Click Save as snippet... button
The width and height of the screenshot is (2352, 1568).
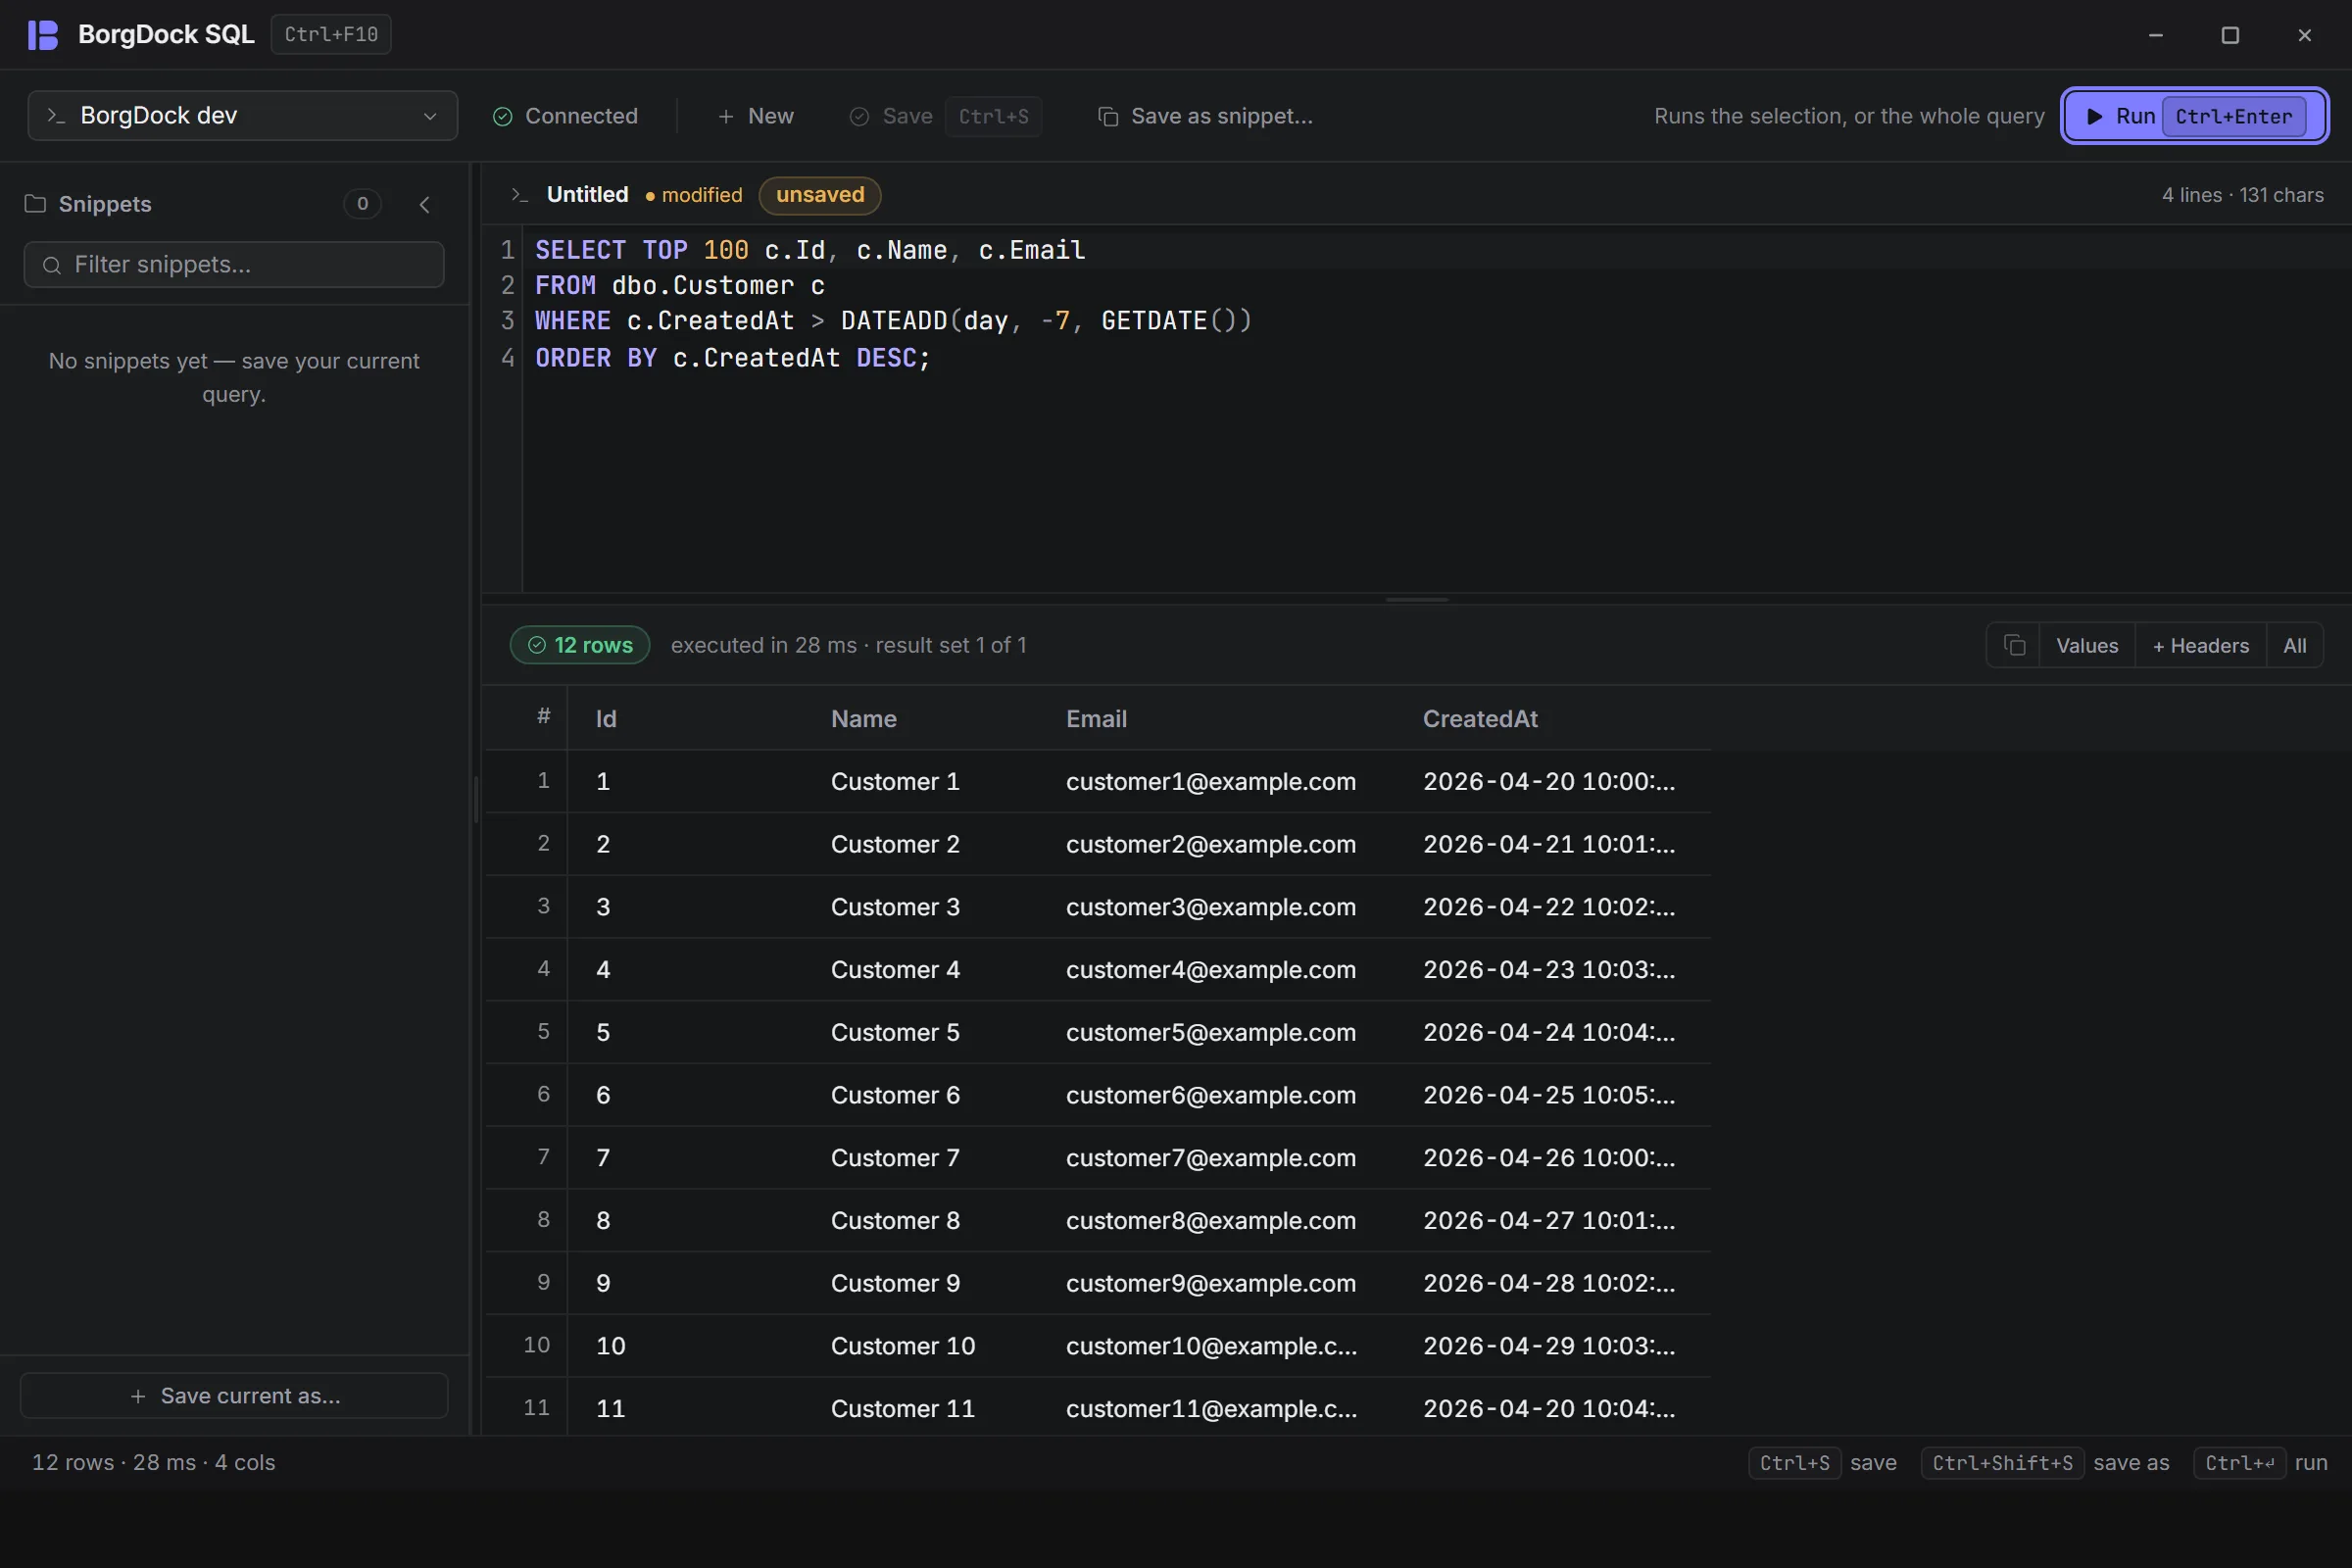1206,116
